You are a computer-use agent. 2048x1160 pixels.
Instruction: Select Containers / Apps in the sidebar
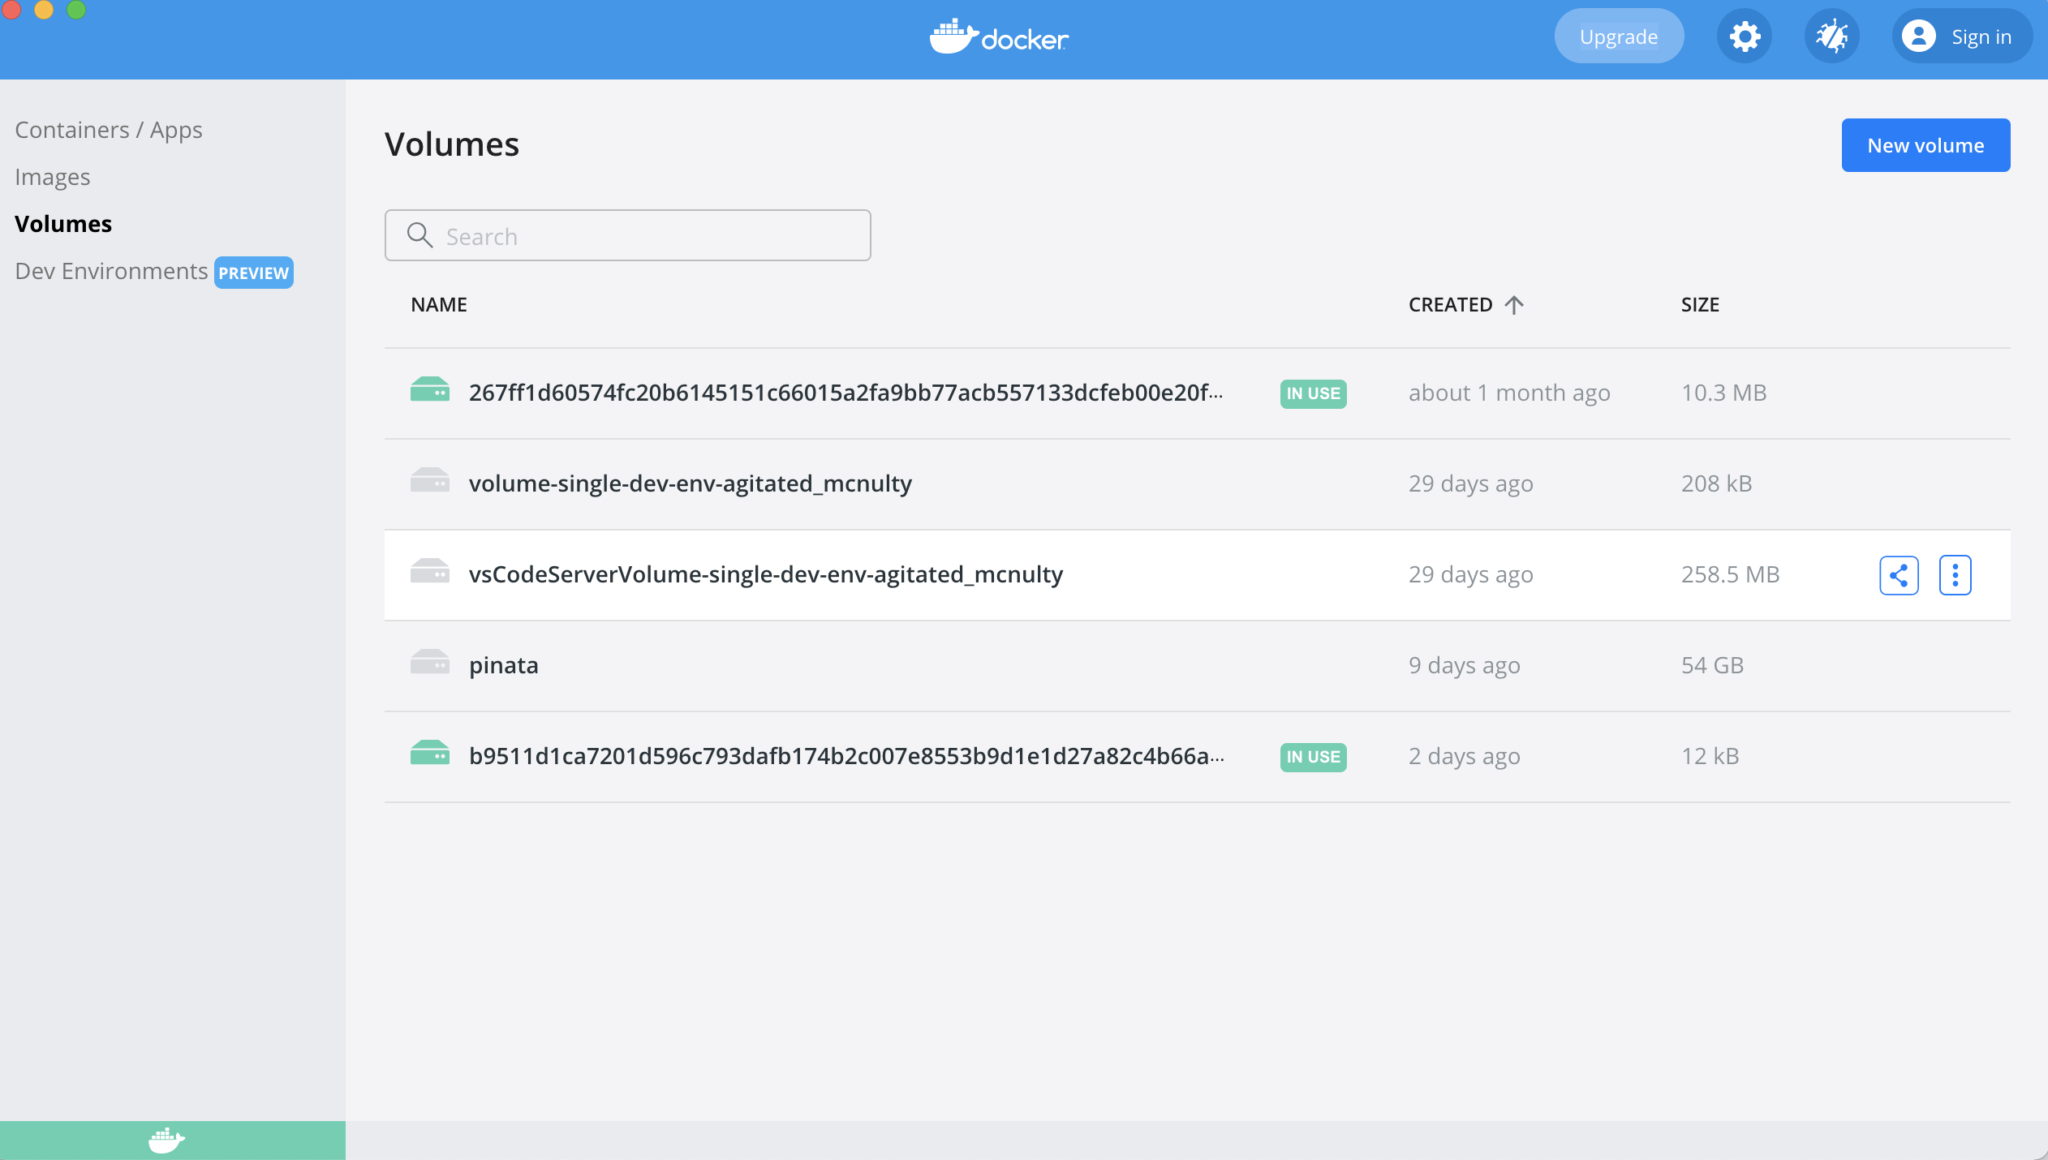pos(109,129)
